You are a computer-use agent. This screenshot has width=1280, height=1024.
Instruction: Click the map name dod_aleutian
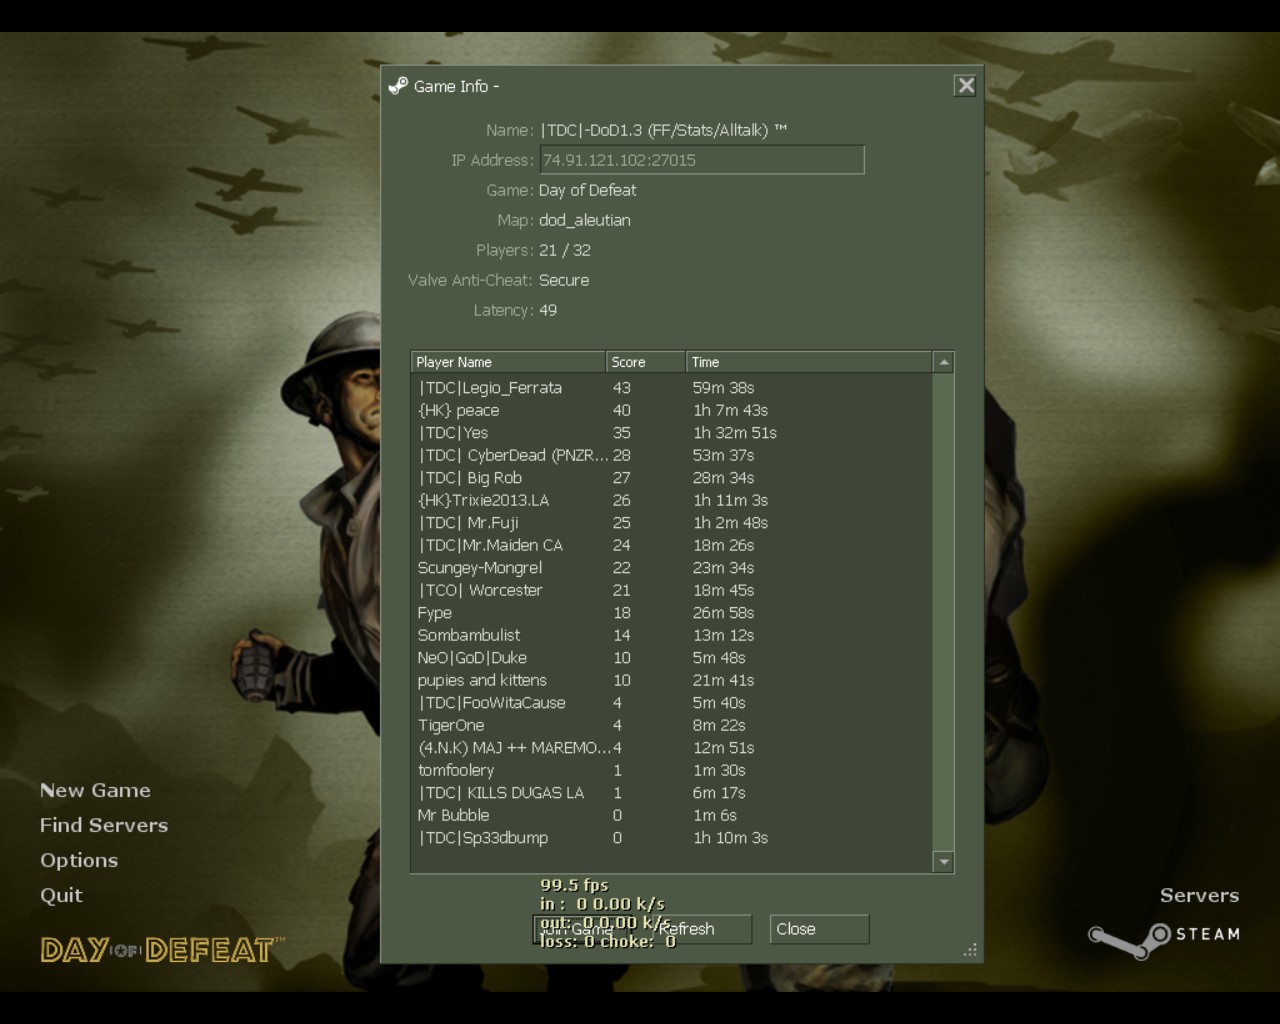click(585, 220)
